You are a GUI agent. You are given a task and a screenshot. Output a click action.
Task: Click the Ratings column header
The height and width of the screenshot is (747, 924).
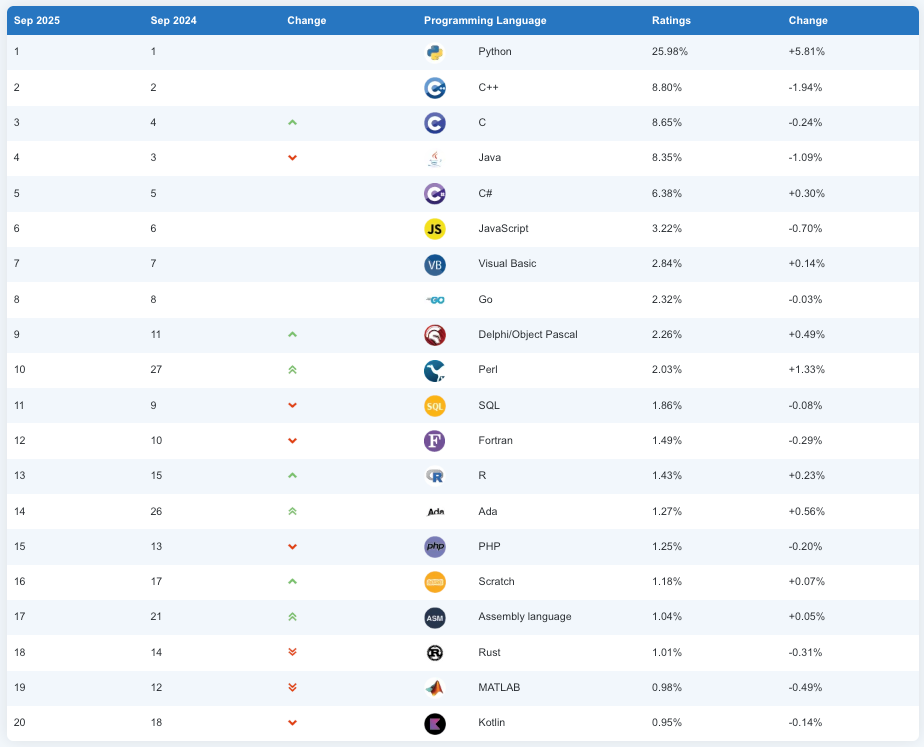[x=671, y=20]
